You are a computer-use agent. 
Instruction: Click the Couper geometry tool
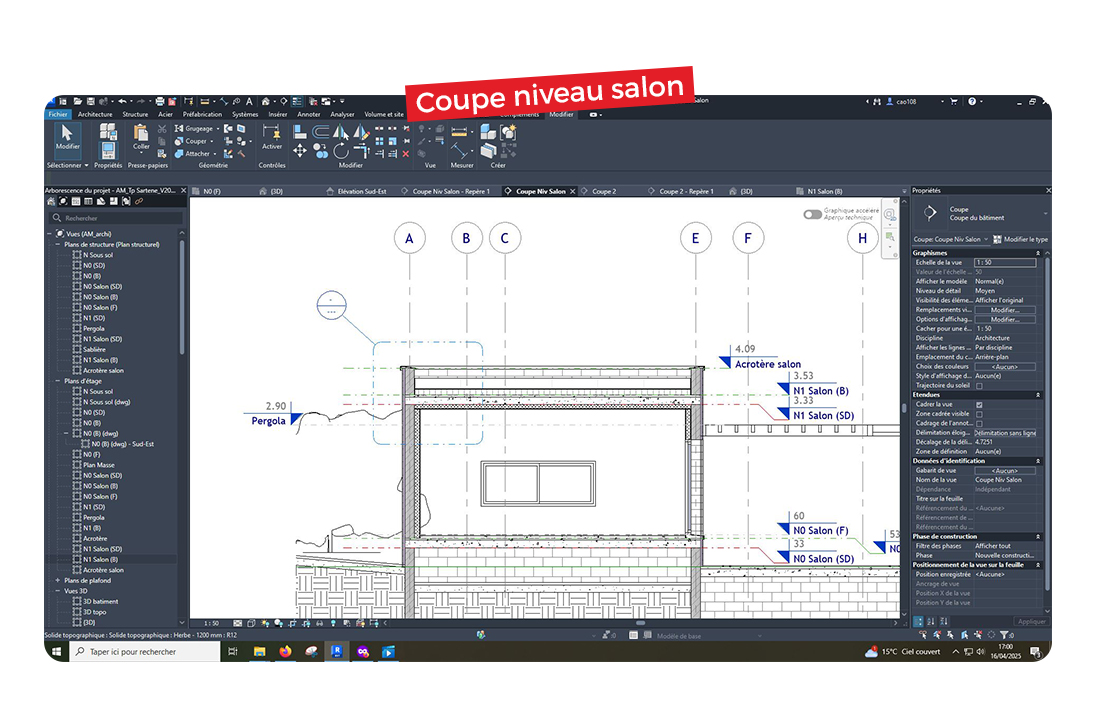(191, 141)
